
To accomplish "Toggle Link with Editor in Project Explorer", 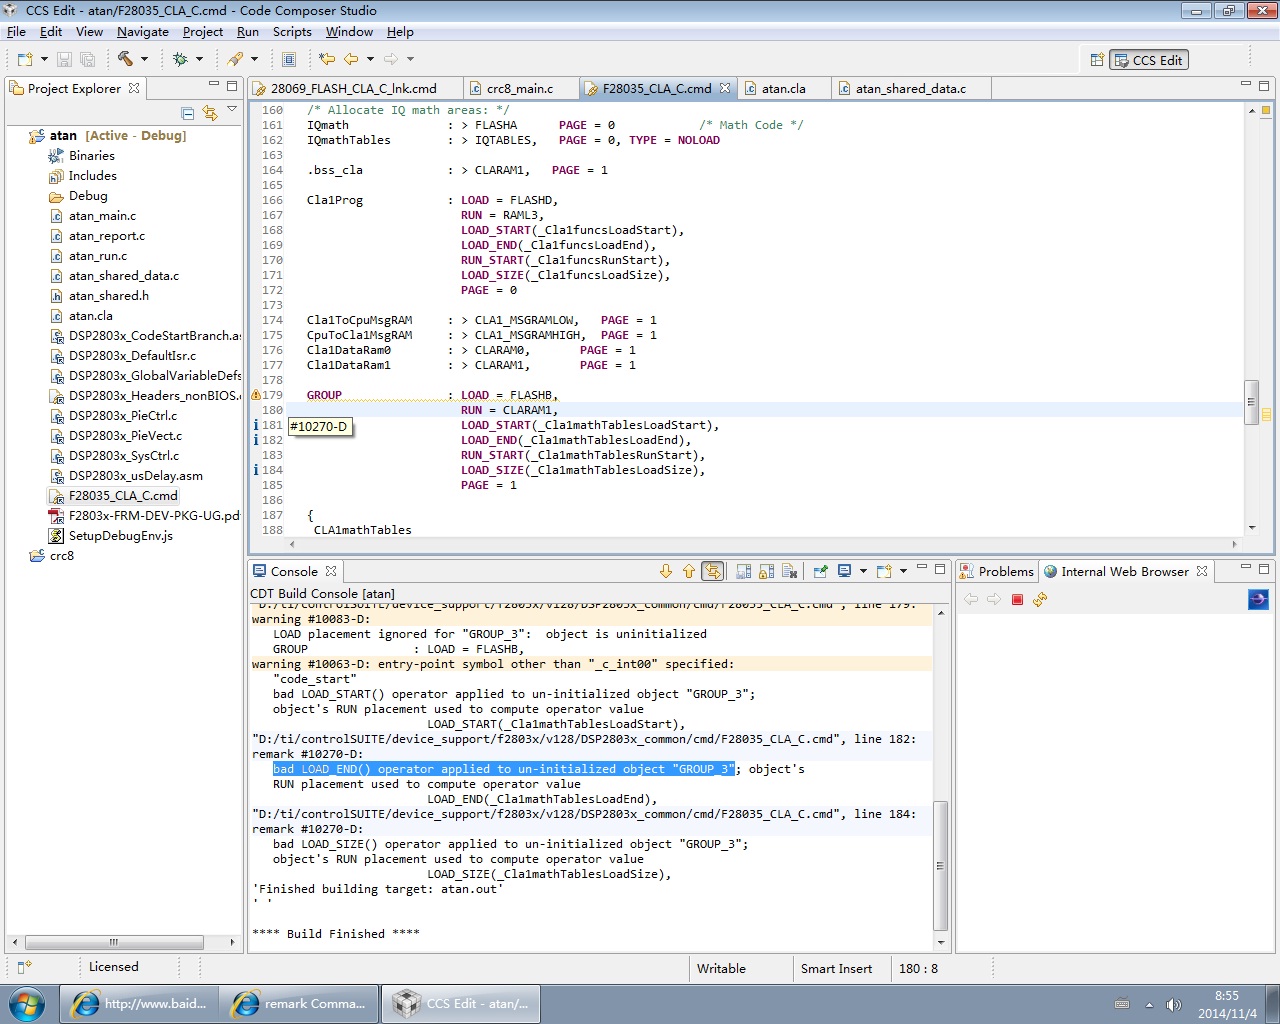I will pyautogui.click(x=209, y=113).
